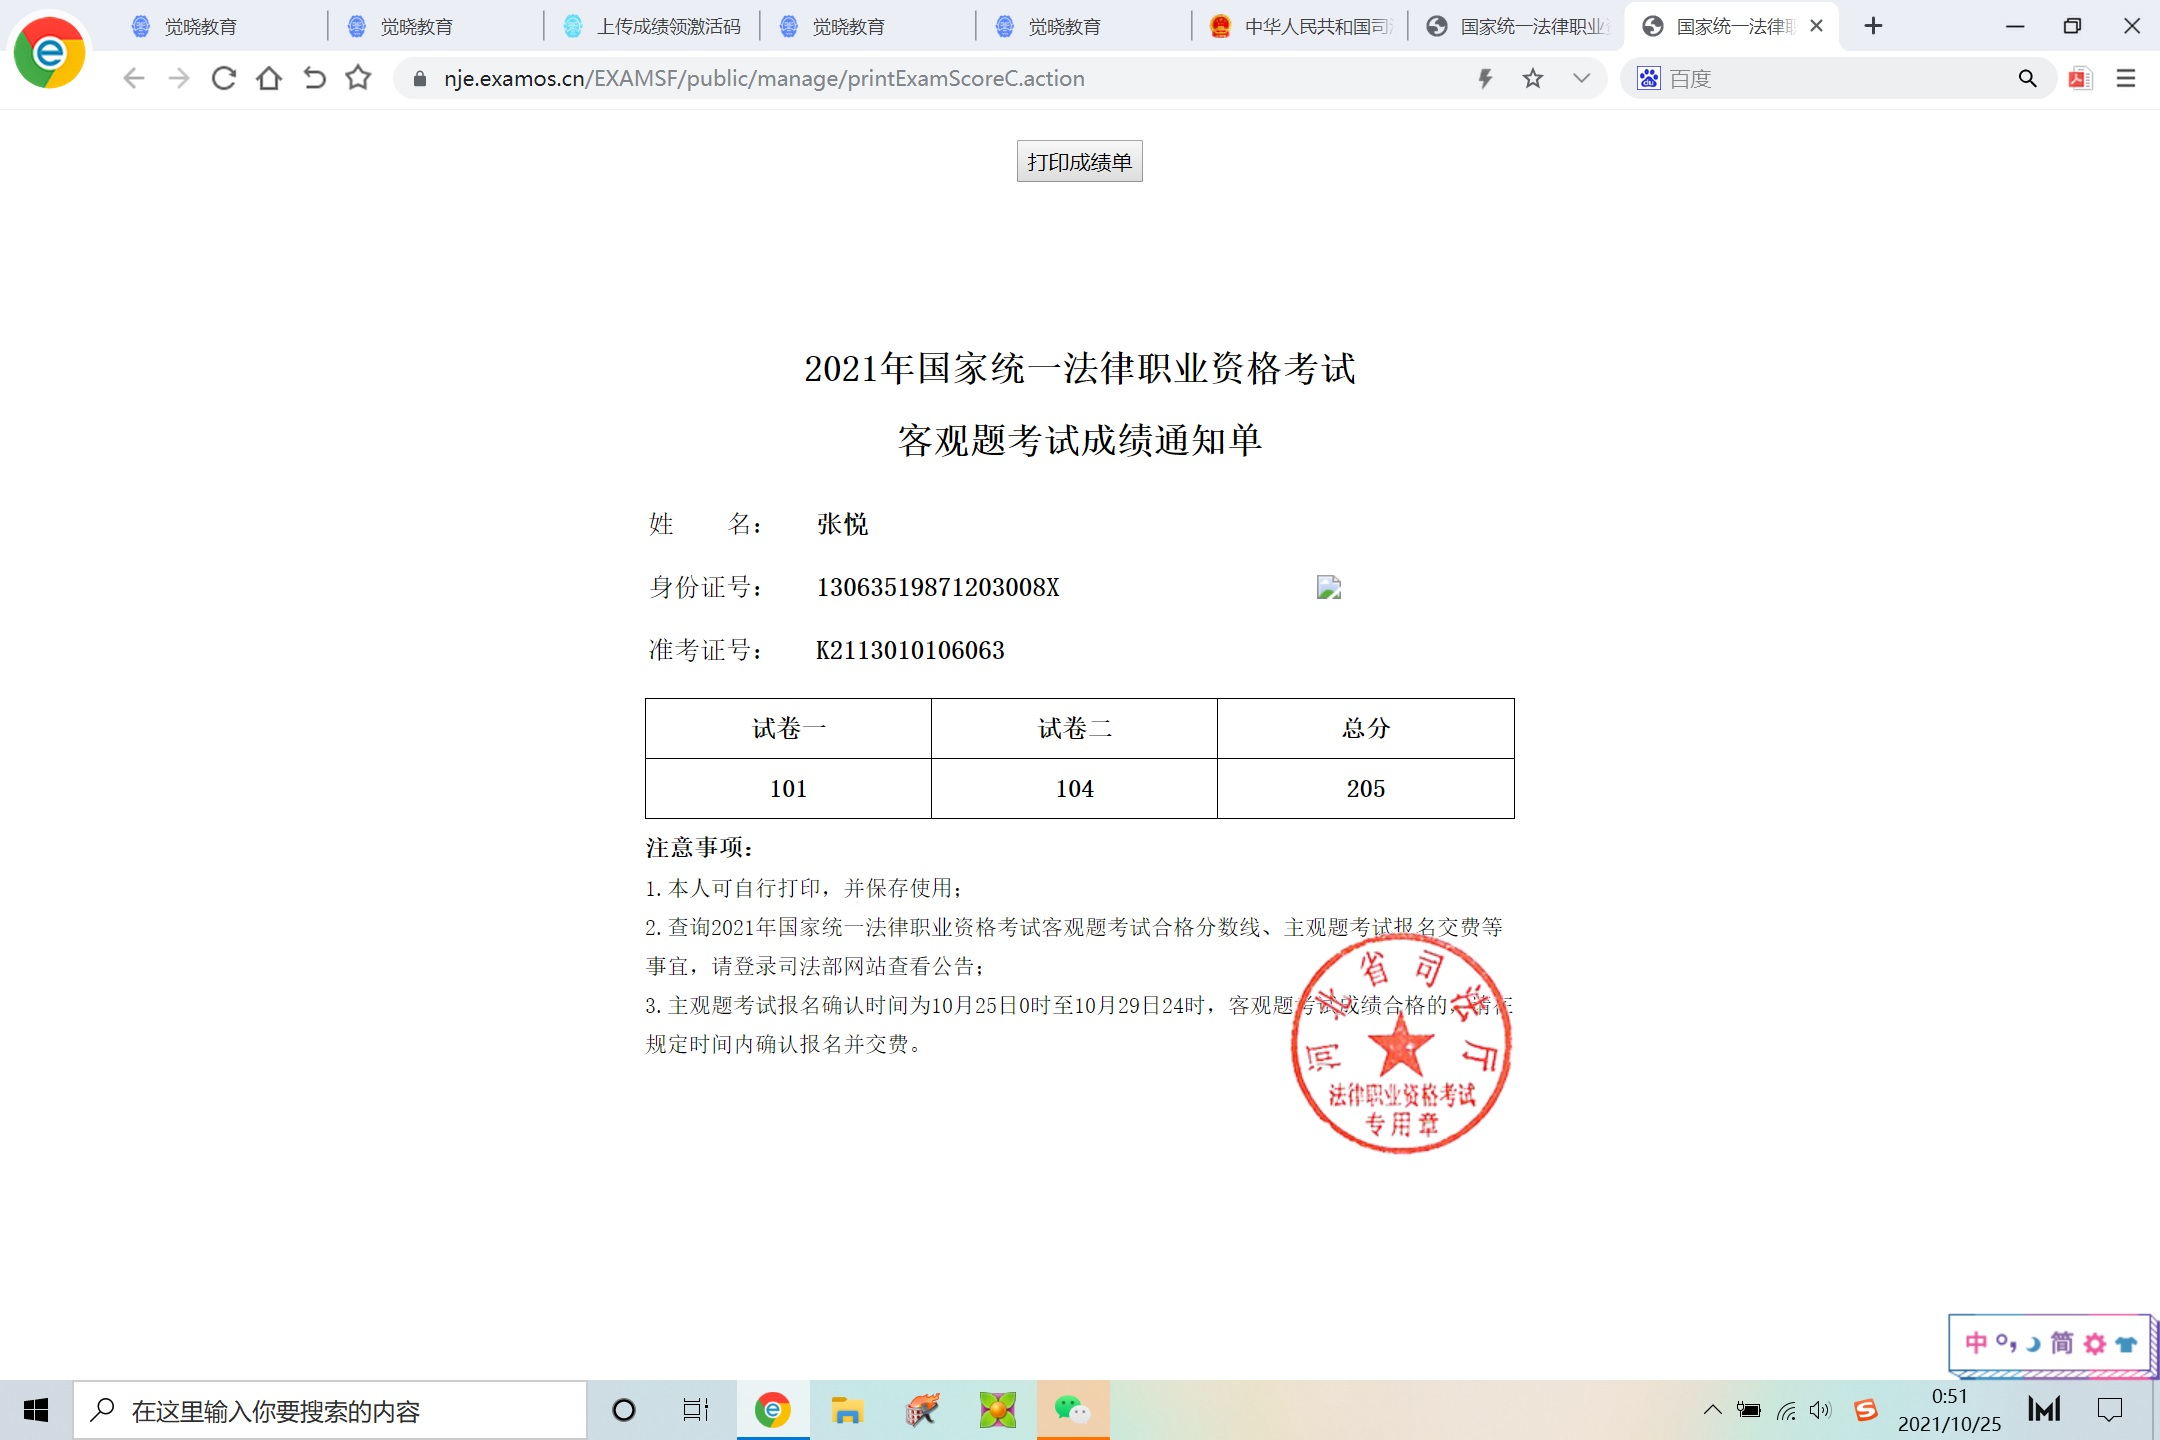Reload the page with the refresh icon
The width and height of the screenshot is (2160, 1440).
pyautogui.click(x=224, y=78)
